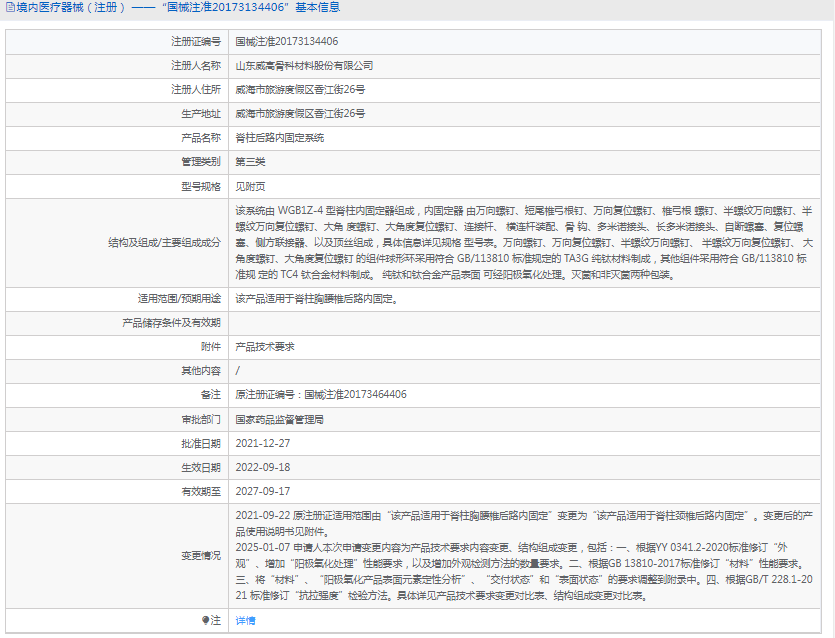Screen dimensions: 835x638
Task: Click the 其他内容 row label
Action: (201, 371)
